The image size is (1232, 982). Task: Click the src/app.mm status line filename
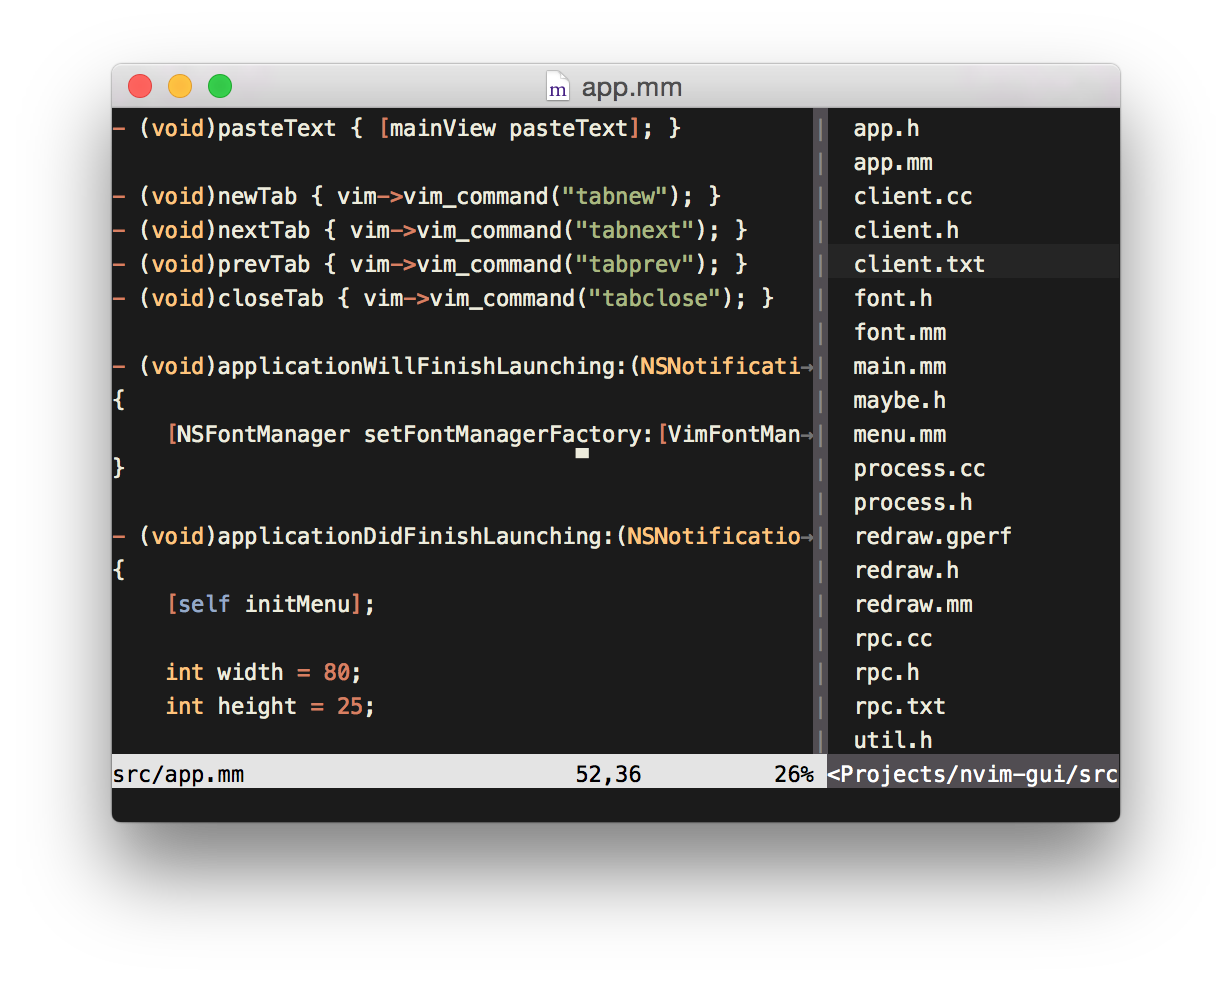(x=178, y=774)
